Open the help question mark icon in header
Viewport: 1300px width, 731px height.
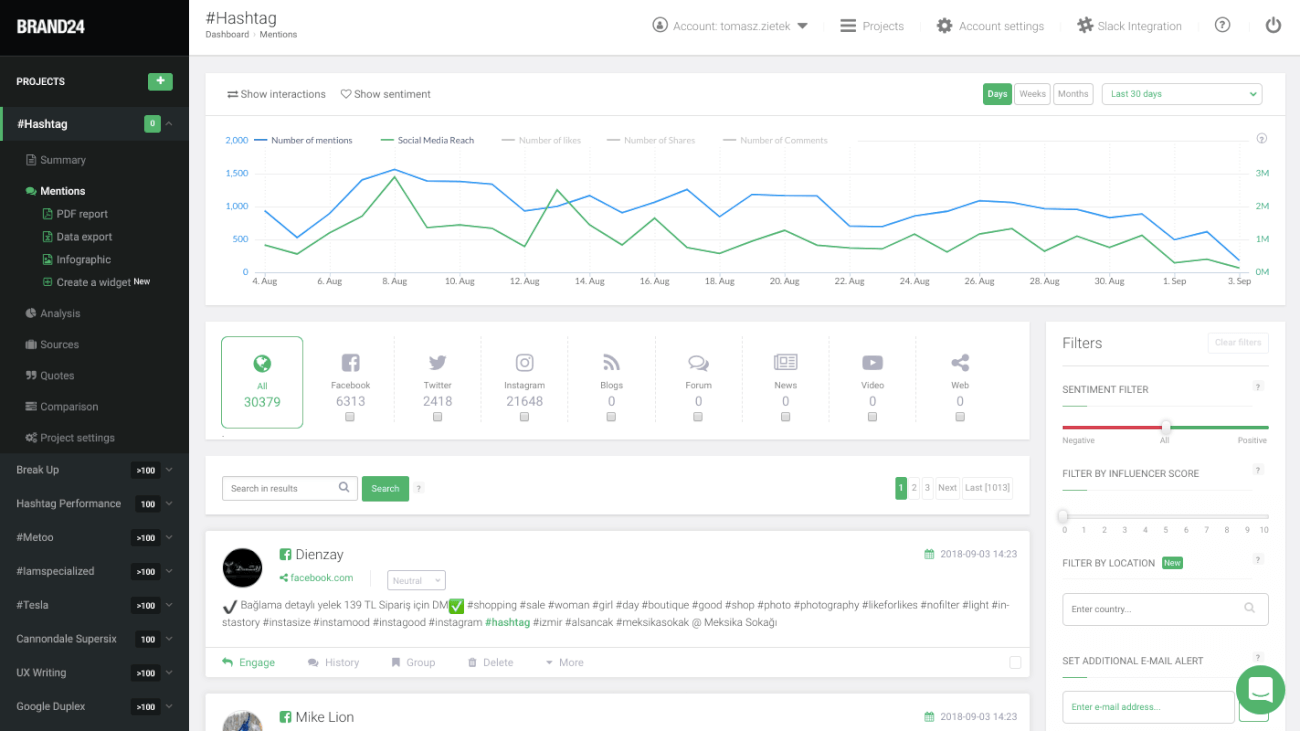tap(1222, 25)
